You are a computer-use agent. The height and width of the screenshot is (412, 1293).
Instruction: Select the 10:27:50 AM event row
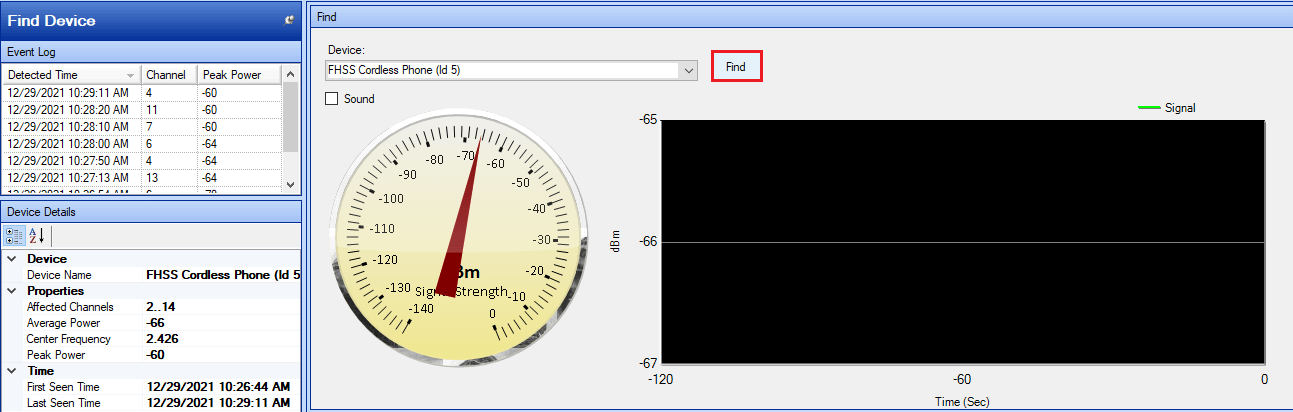tap(142, 161)
